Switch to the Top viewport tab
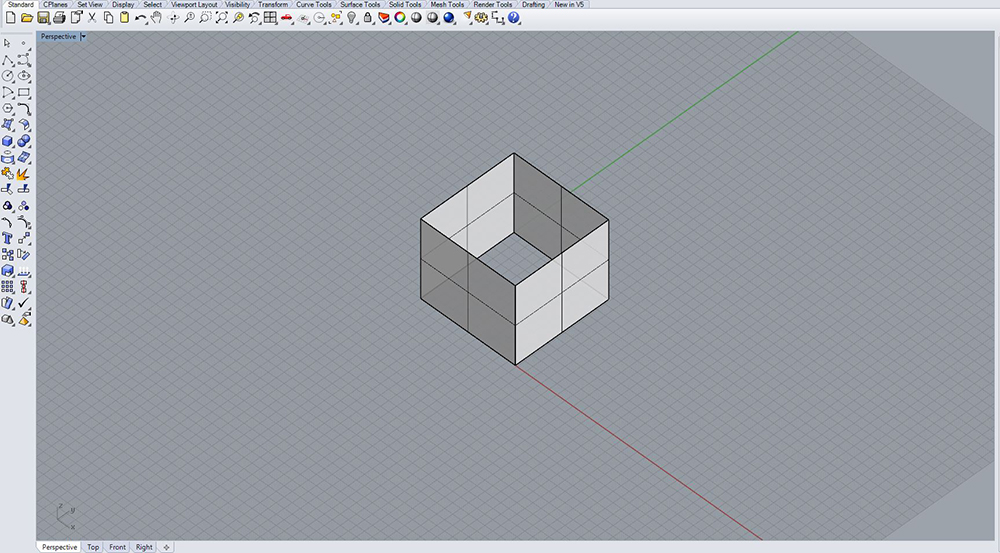 click(93, 547)
